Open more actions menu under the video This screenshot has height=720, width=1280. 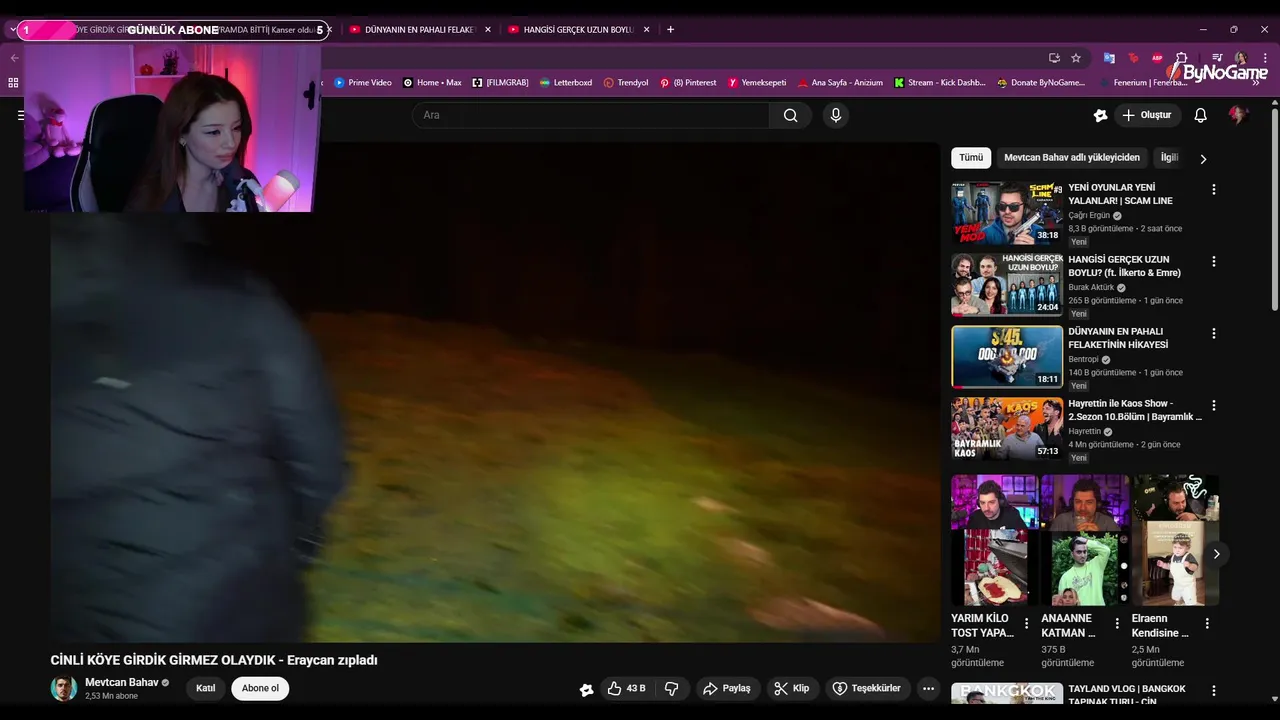[928, 688]
